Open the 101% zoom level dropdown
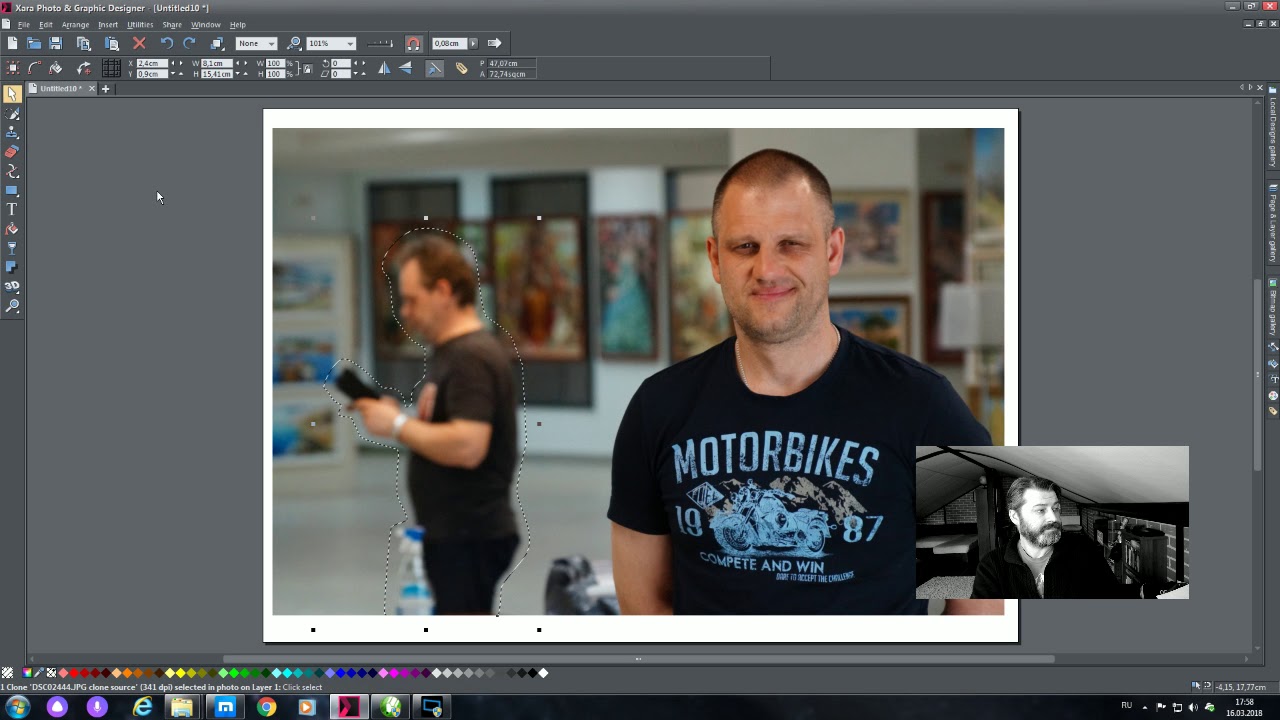Viewport: 1280px width, 720px height. [x=330, y=43]
